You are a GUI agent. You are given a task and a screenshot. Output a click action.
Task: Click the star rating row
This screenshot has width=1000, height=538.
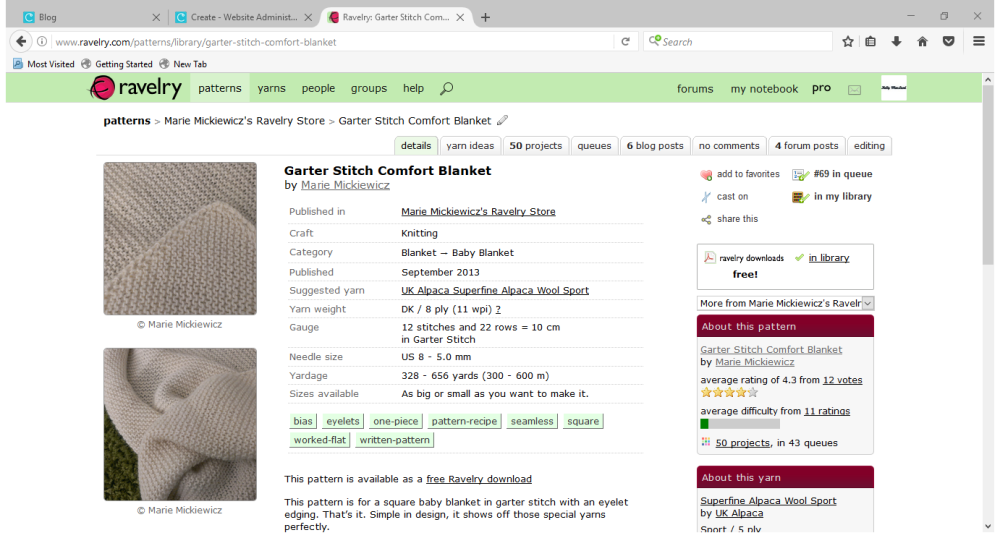click(730, 393)
